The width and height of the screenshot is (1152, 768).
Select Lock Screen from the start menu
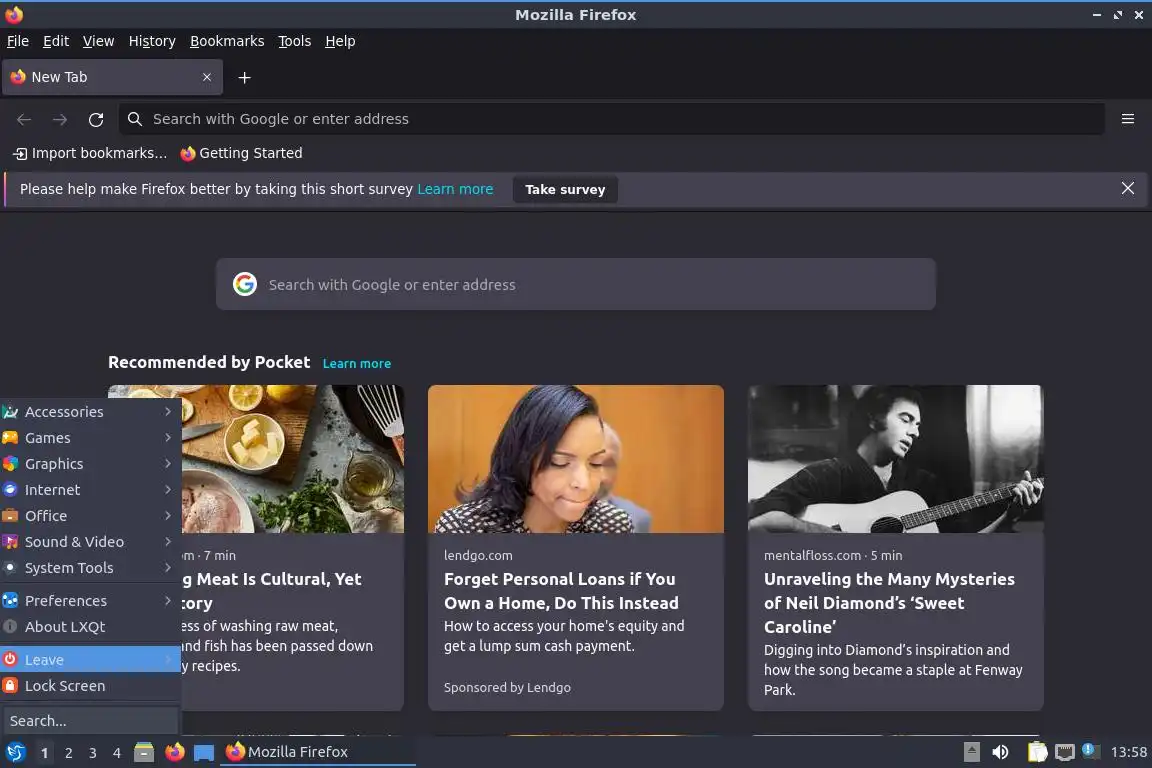pos(90,685)
